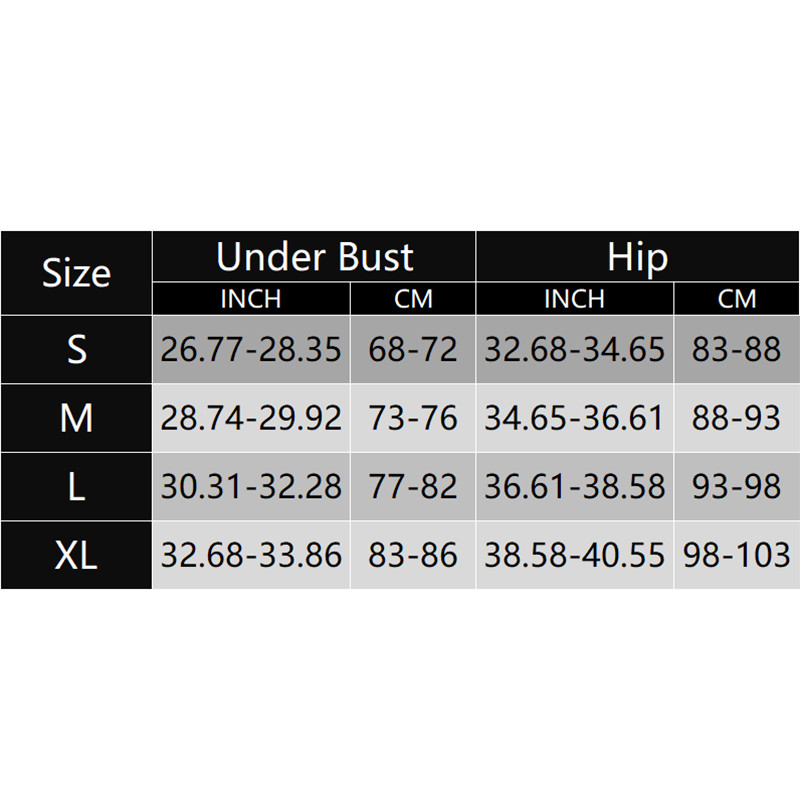
Task: Click CM subheader beneath Hip
Action: pos(737,298)
